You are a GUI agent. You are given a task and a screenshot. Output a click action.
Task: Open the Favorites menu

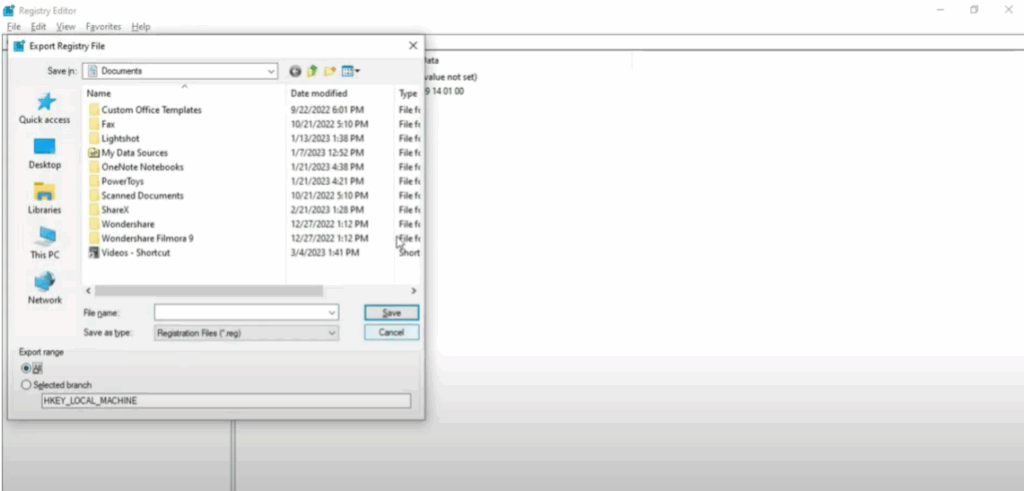pyautogui.click(x=103, y=27)
